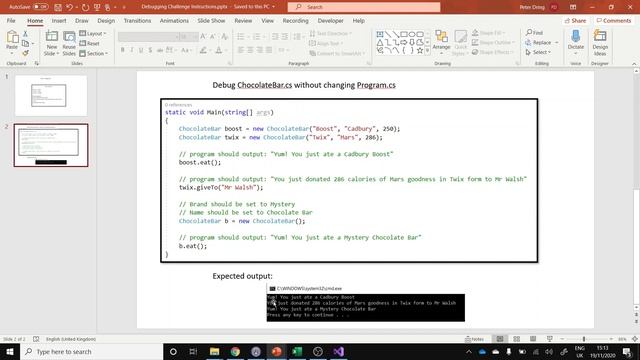Select slide 2 thumbnail
Image resolution: width=640 pixels, height=360 pixels.
click(51, 145)
